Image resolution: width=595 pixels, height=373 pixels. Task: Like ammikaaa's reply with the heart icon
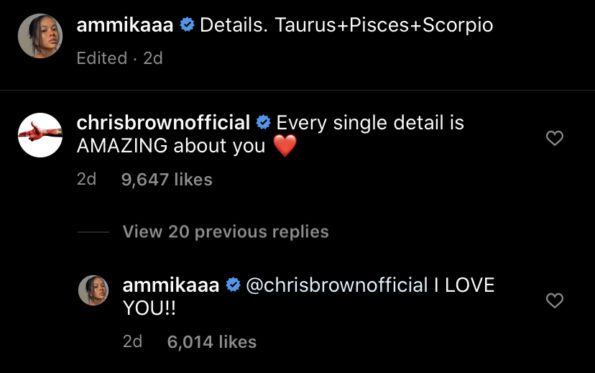pyautogui.click(x=554, y=301)
